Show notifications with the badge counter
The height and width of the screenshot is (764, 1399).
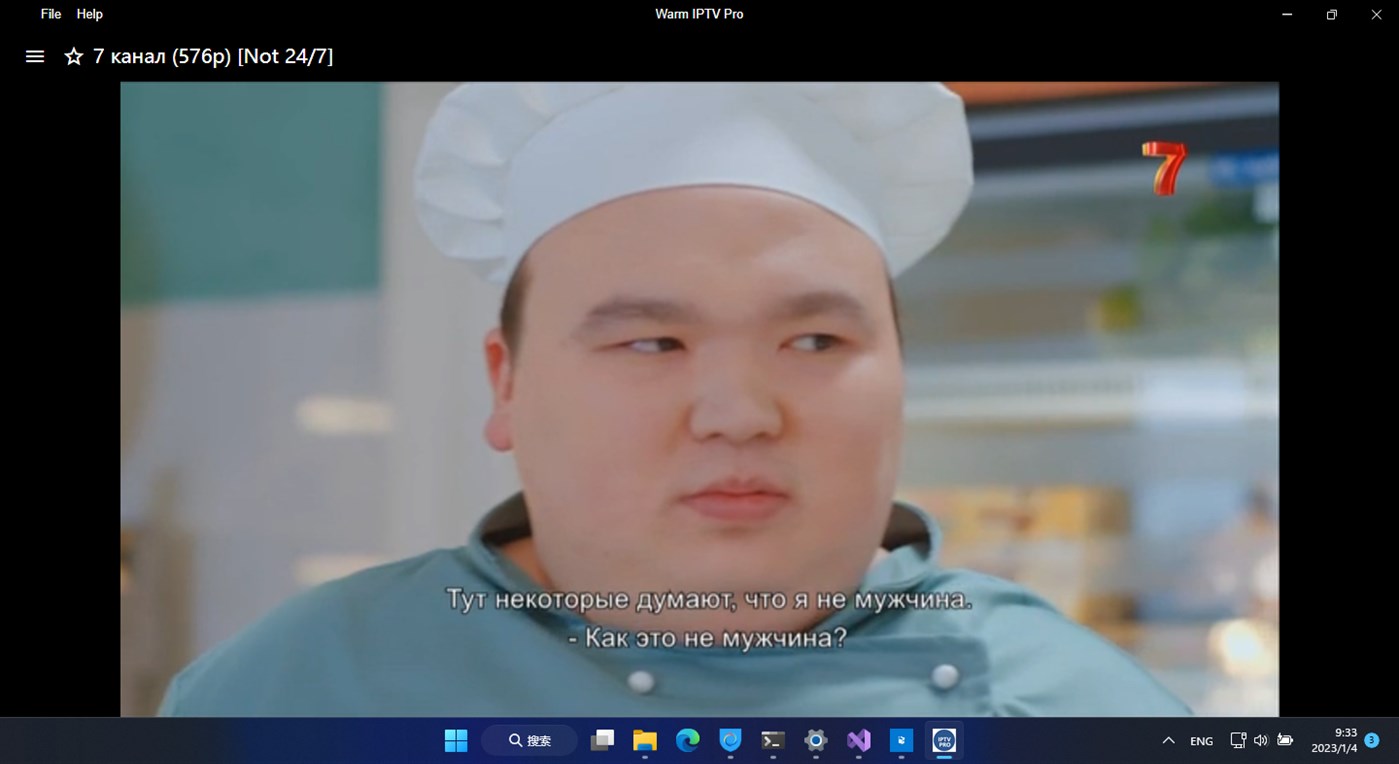(1371, 740)
